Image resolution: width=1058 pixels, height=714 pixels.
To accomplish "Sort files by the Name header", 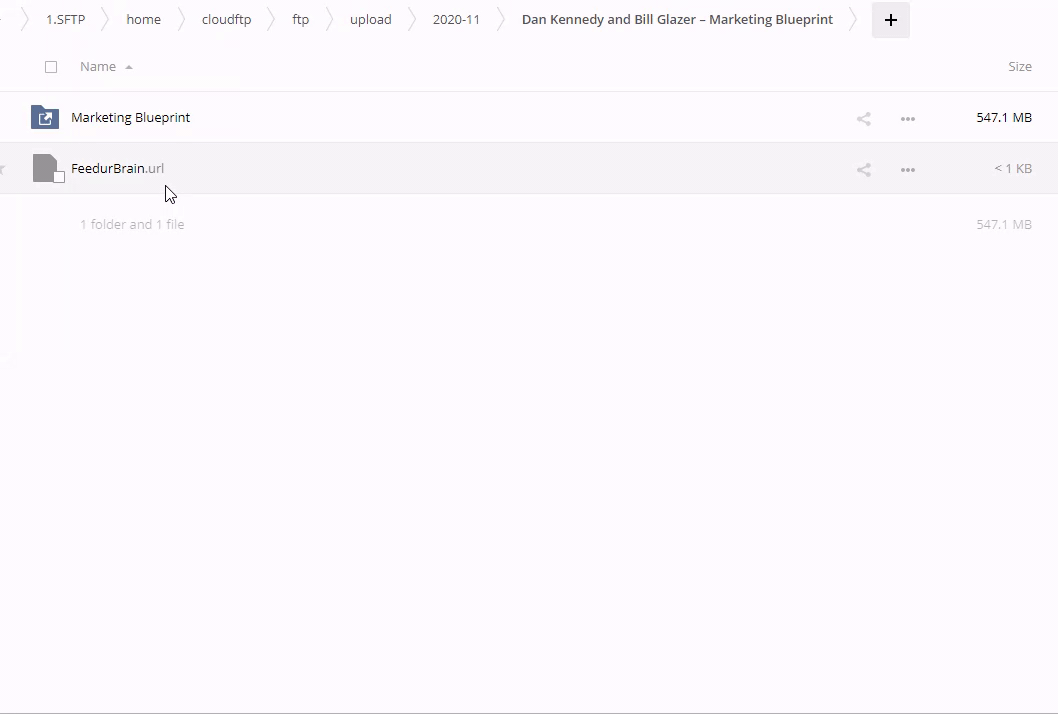I will pyautogui.click(x=98, y=67).
